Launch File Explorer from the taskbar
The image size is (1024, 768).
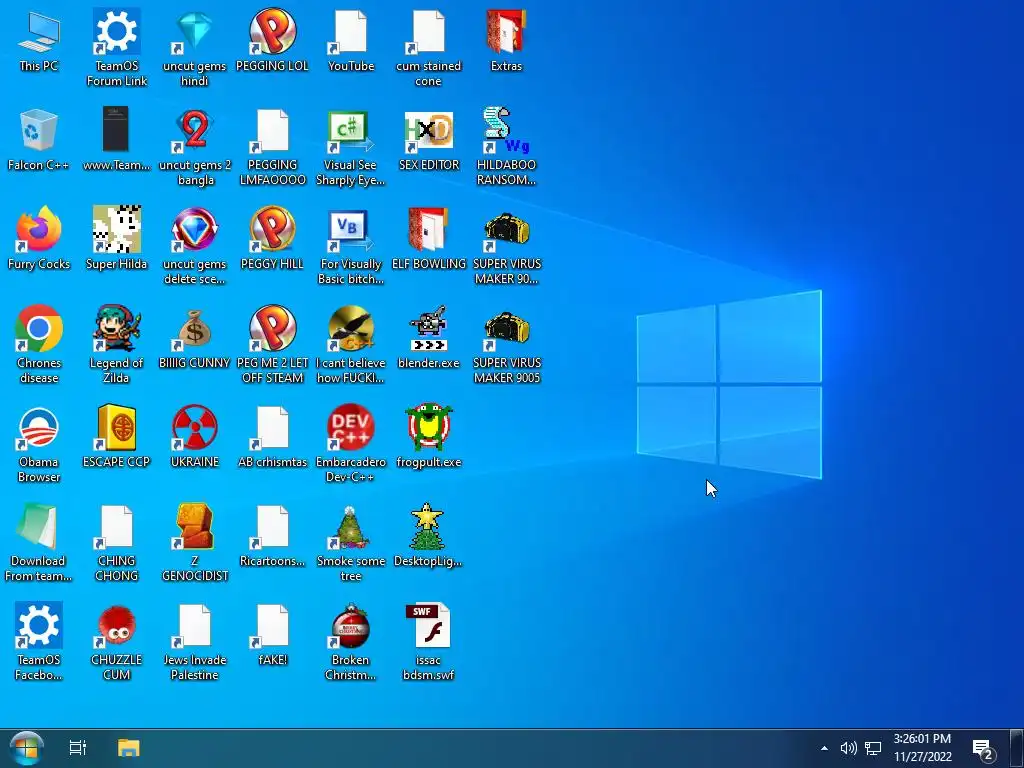[x=129, y=748]
